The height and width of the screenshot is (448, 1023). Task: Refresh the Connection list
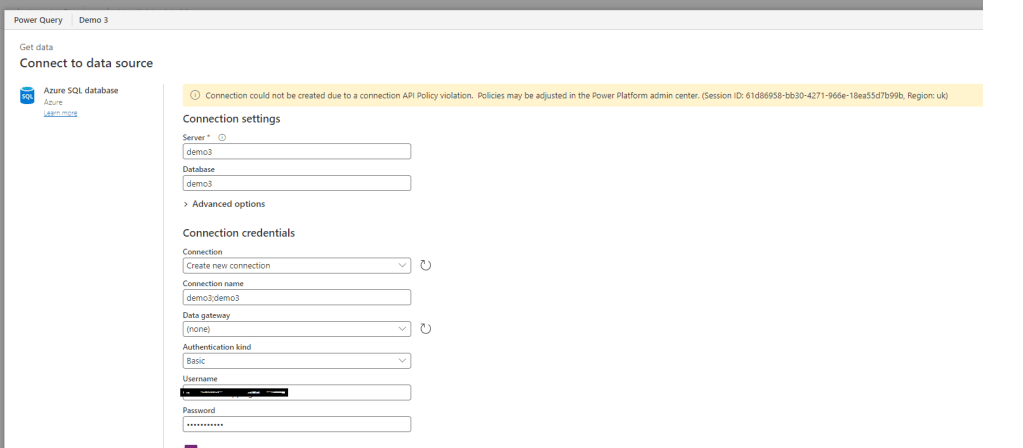pyautogui.click(x=425, y=265)
